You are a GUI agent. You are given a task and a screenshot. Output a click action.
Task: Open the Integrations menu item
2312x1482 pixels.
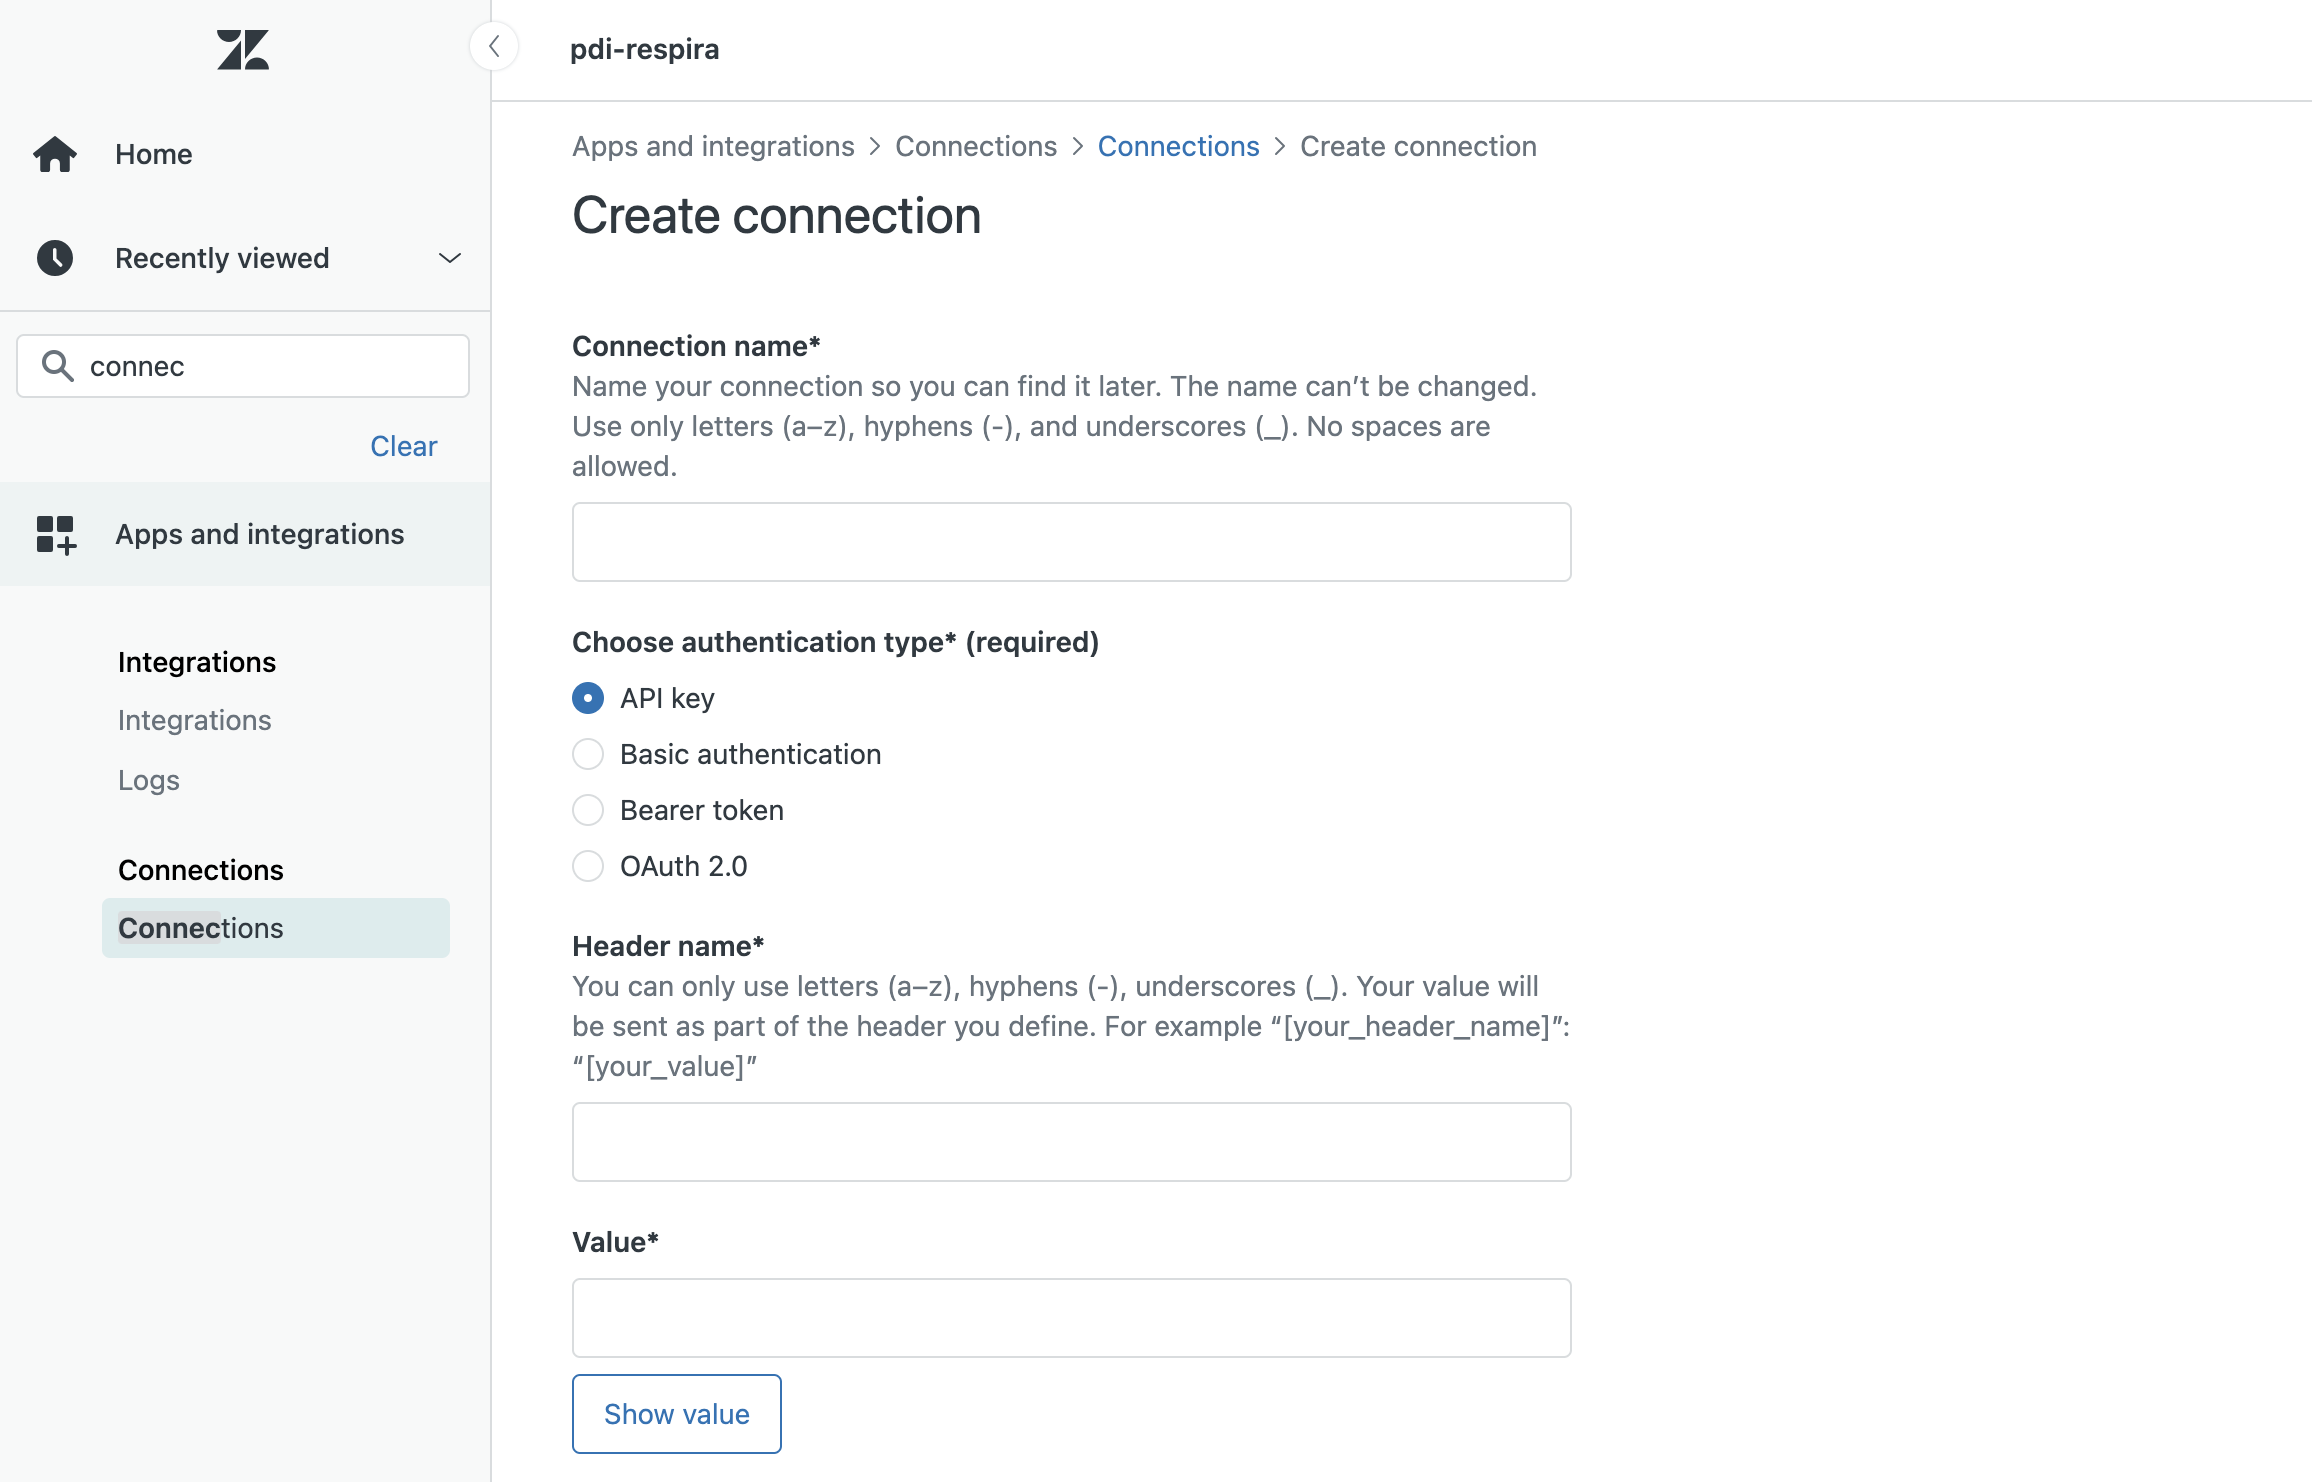[194, 720]
